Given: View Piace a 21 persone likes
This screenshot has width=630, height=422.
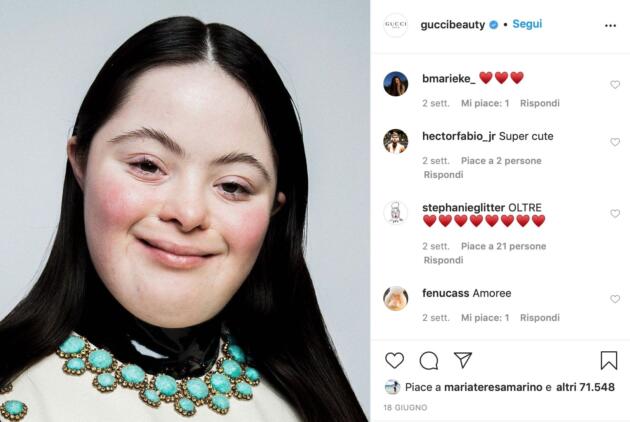Looking at the screenshot, I should click(503, 246).
